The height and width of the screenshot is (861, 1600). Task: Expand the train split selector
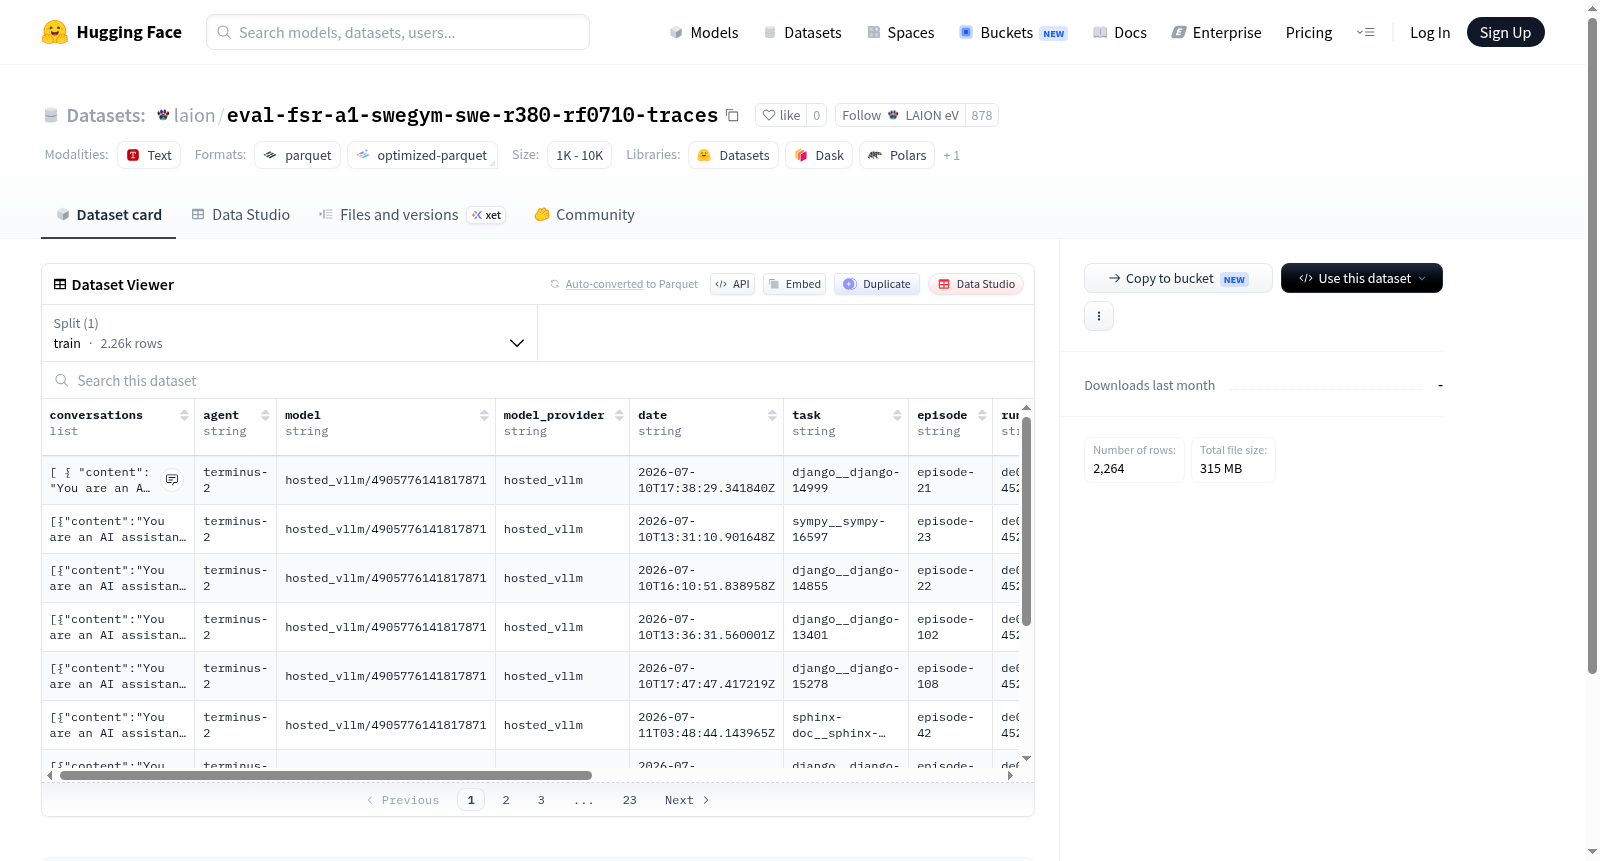tap(289, 333)
